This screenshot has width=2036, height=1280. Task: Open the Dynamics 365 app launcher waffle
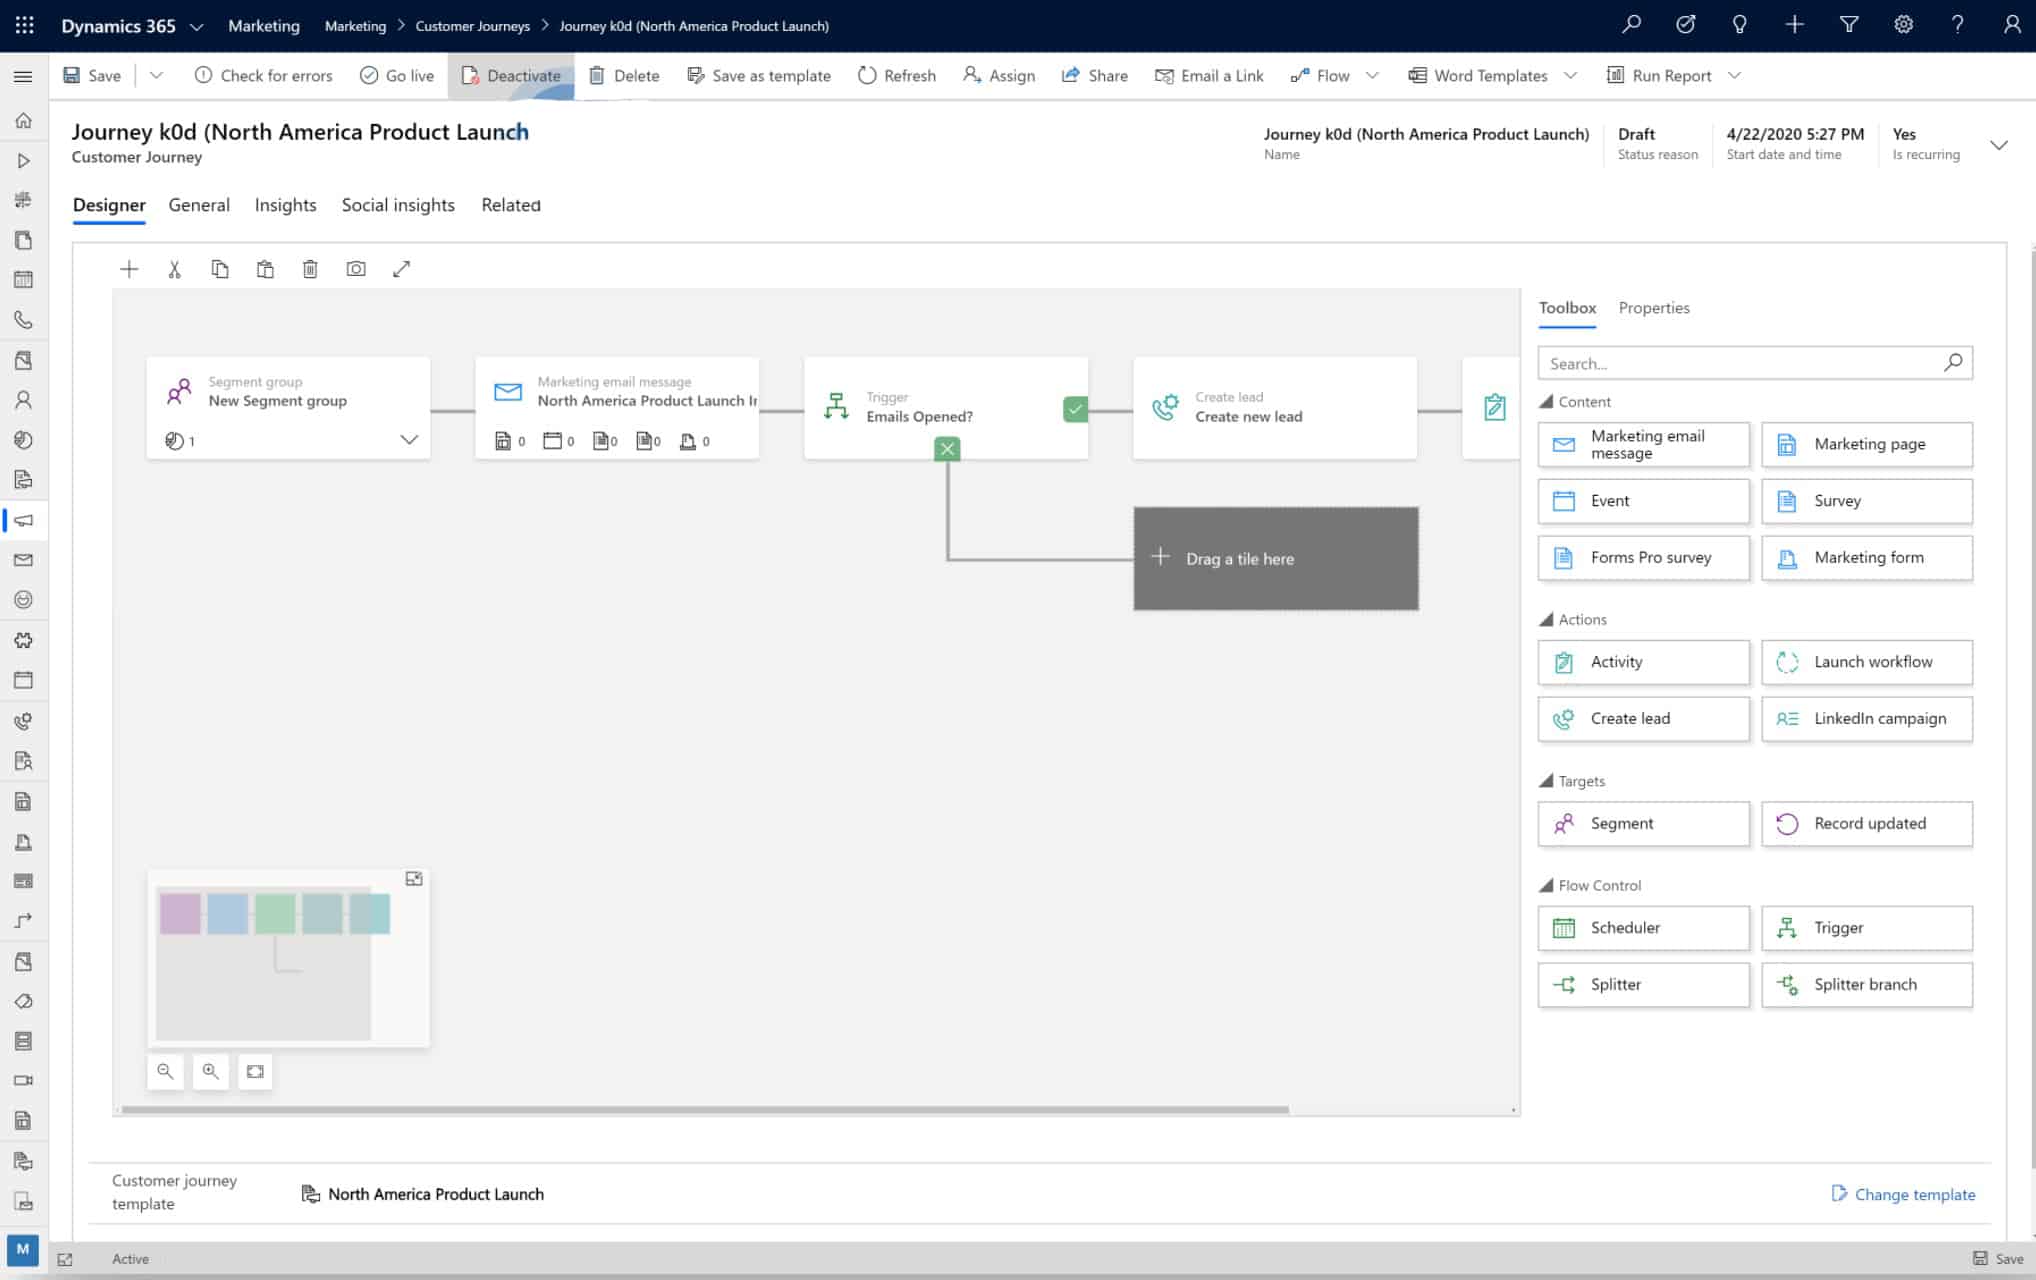pyautogui.click(x=24, y=26)
